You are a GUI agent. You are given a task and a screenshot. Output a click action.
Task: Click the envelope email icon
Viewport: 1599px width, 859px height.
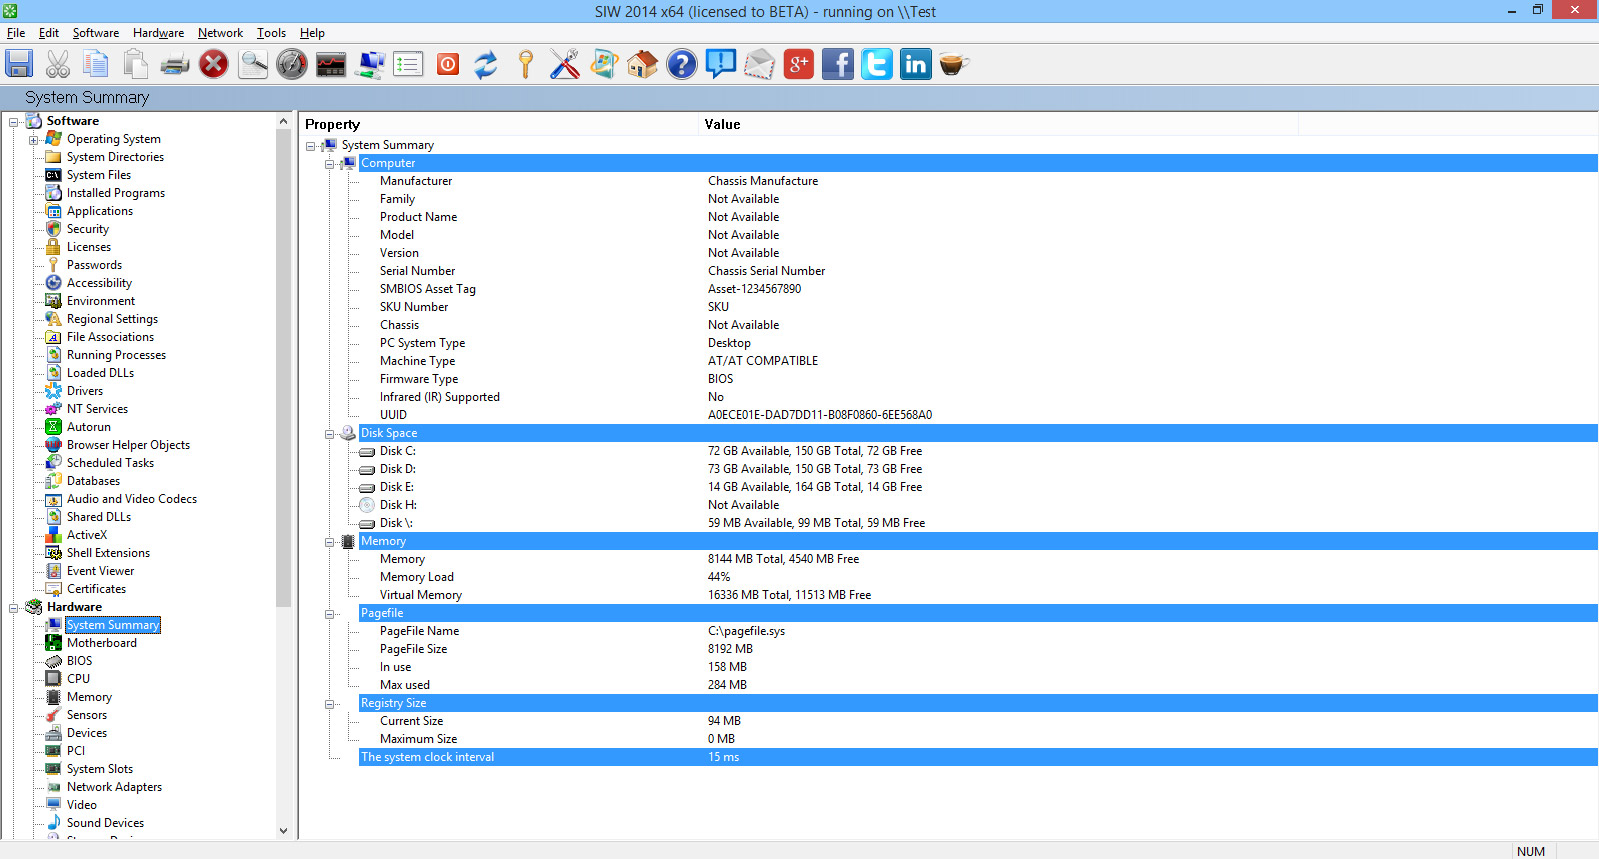759,64
